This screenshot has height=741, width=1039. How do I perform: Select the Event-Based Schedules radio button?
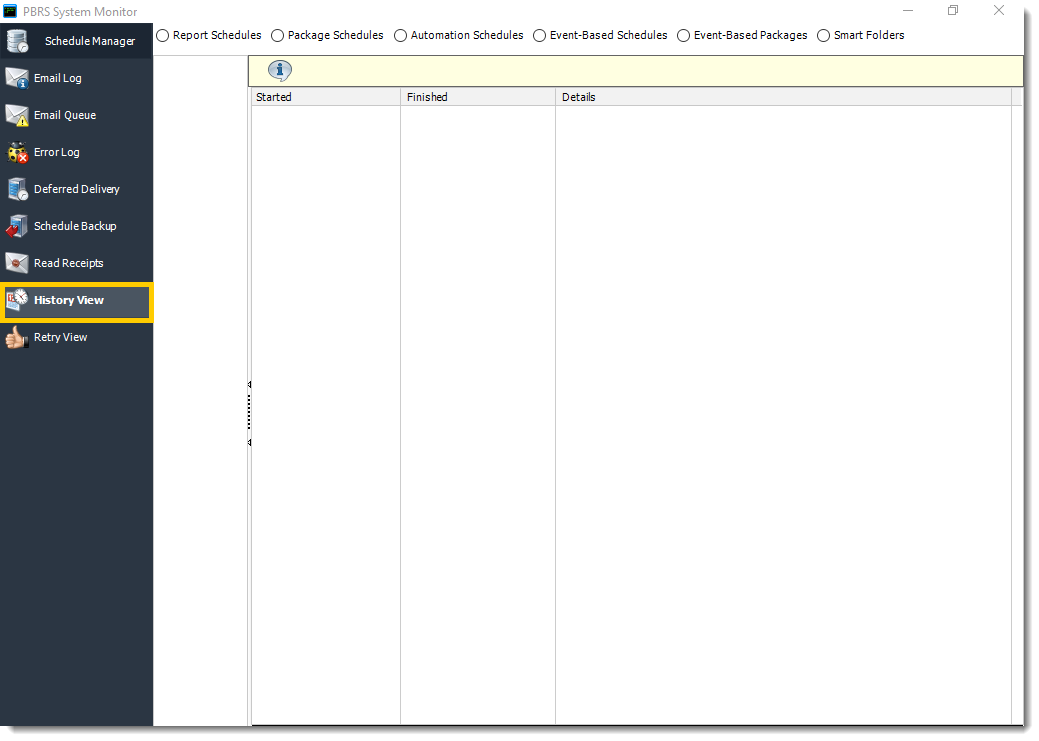pos(539,36)
